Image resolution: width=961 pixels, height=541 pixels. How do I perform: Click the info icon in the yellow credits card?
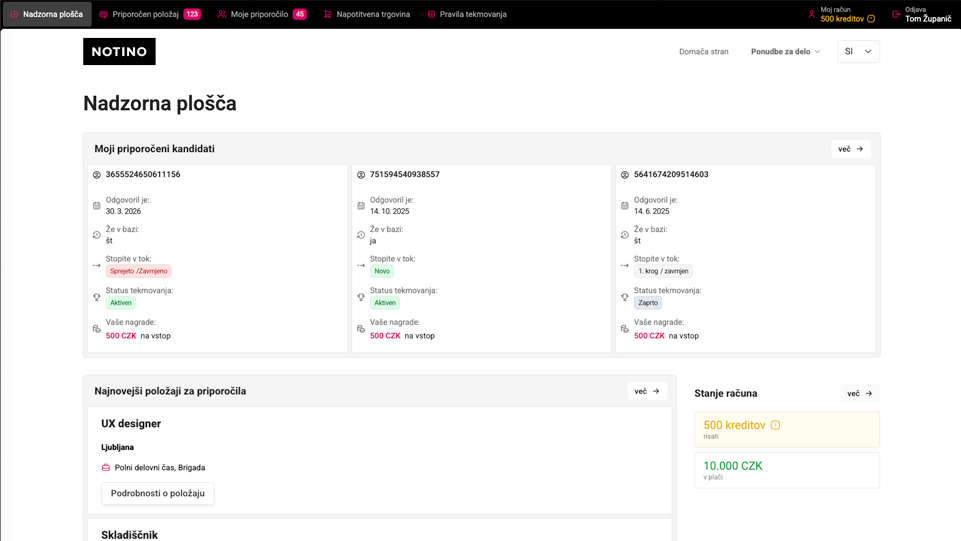click(775, 425)
